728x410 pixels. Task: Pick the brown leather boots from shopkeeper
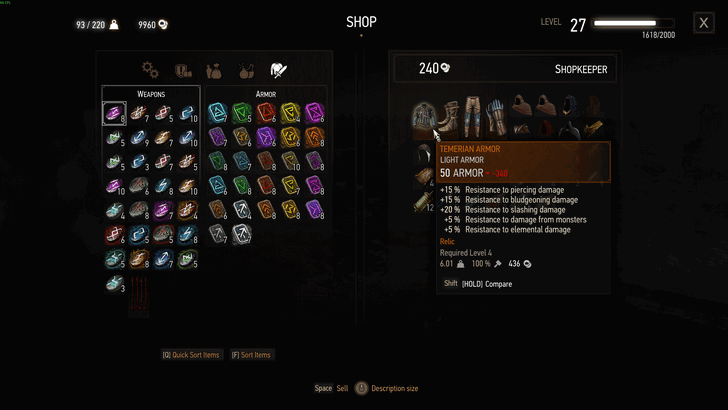coord(448,117)
